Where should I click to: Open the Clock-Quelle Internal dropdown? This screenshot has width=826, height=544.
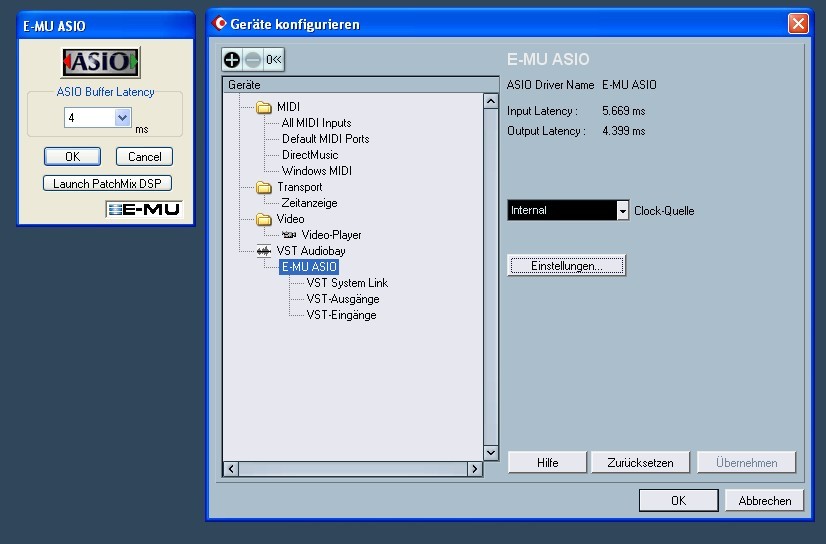622,211
